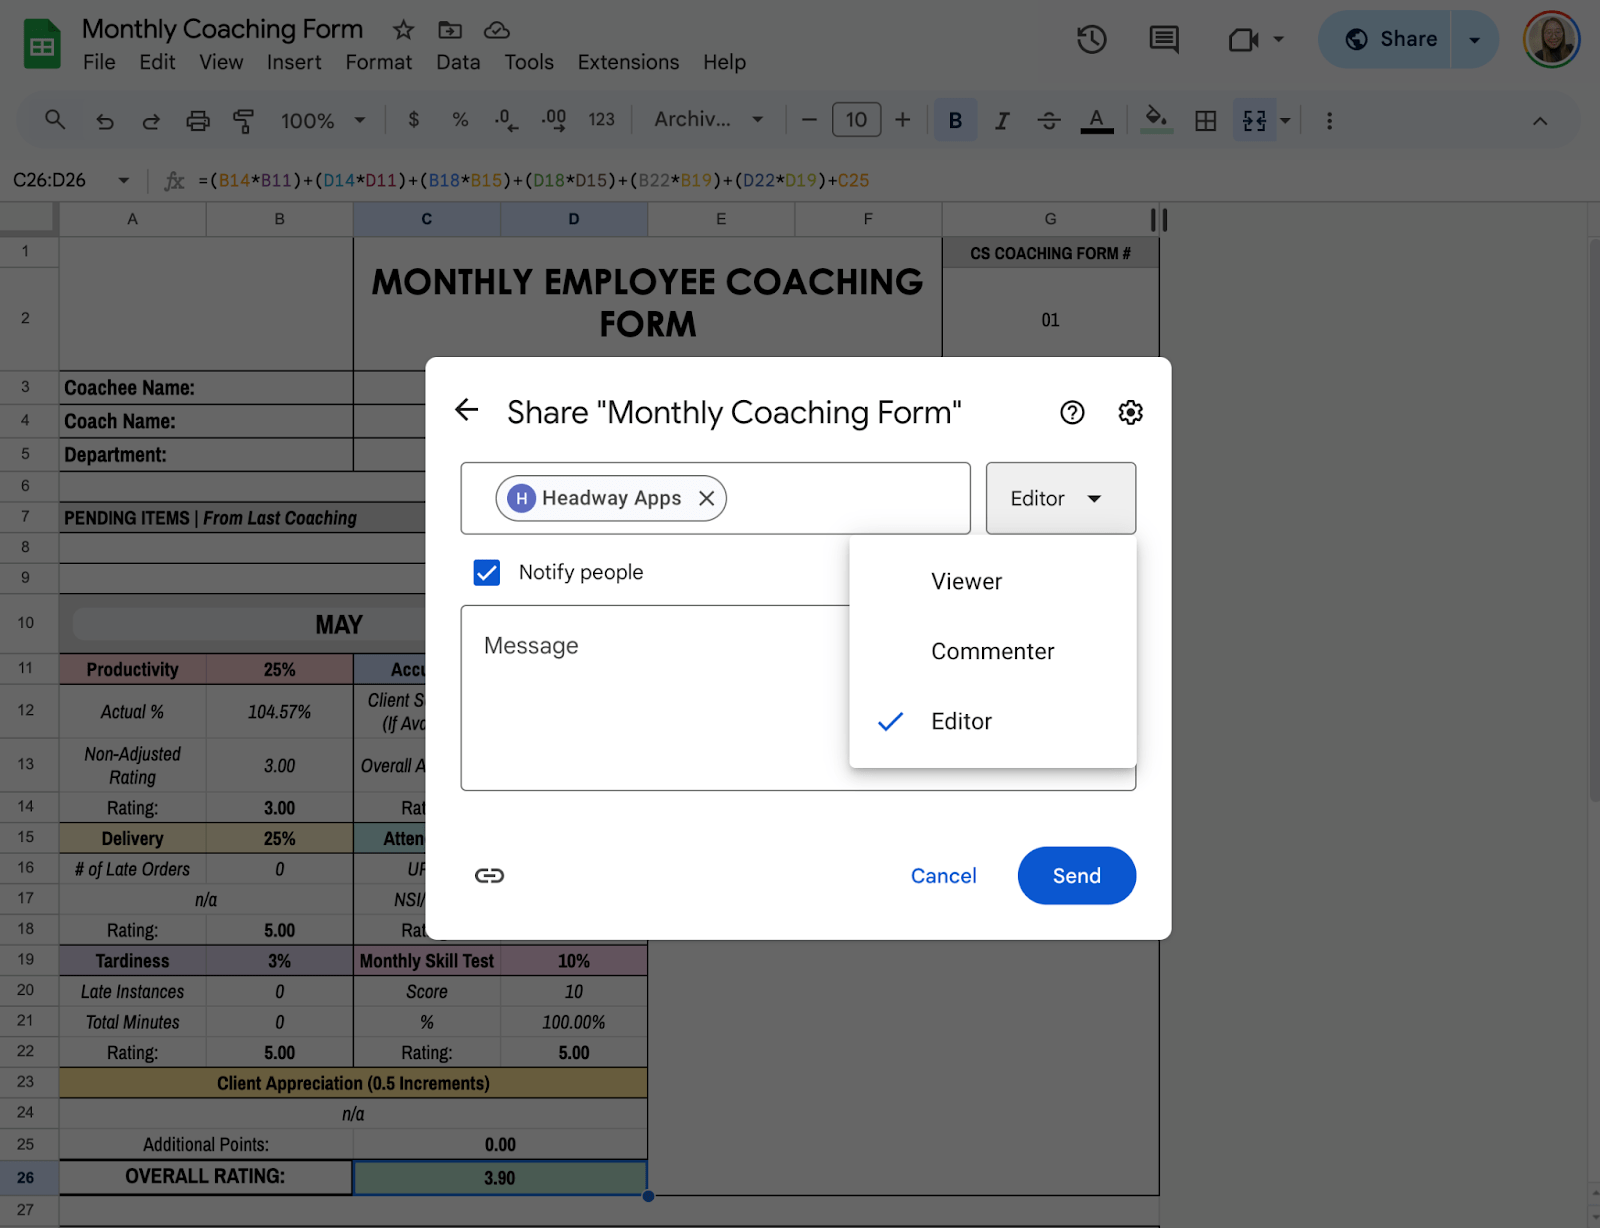
Task: Open the fill color picker
Action: click(x=1156, y=120)
